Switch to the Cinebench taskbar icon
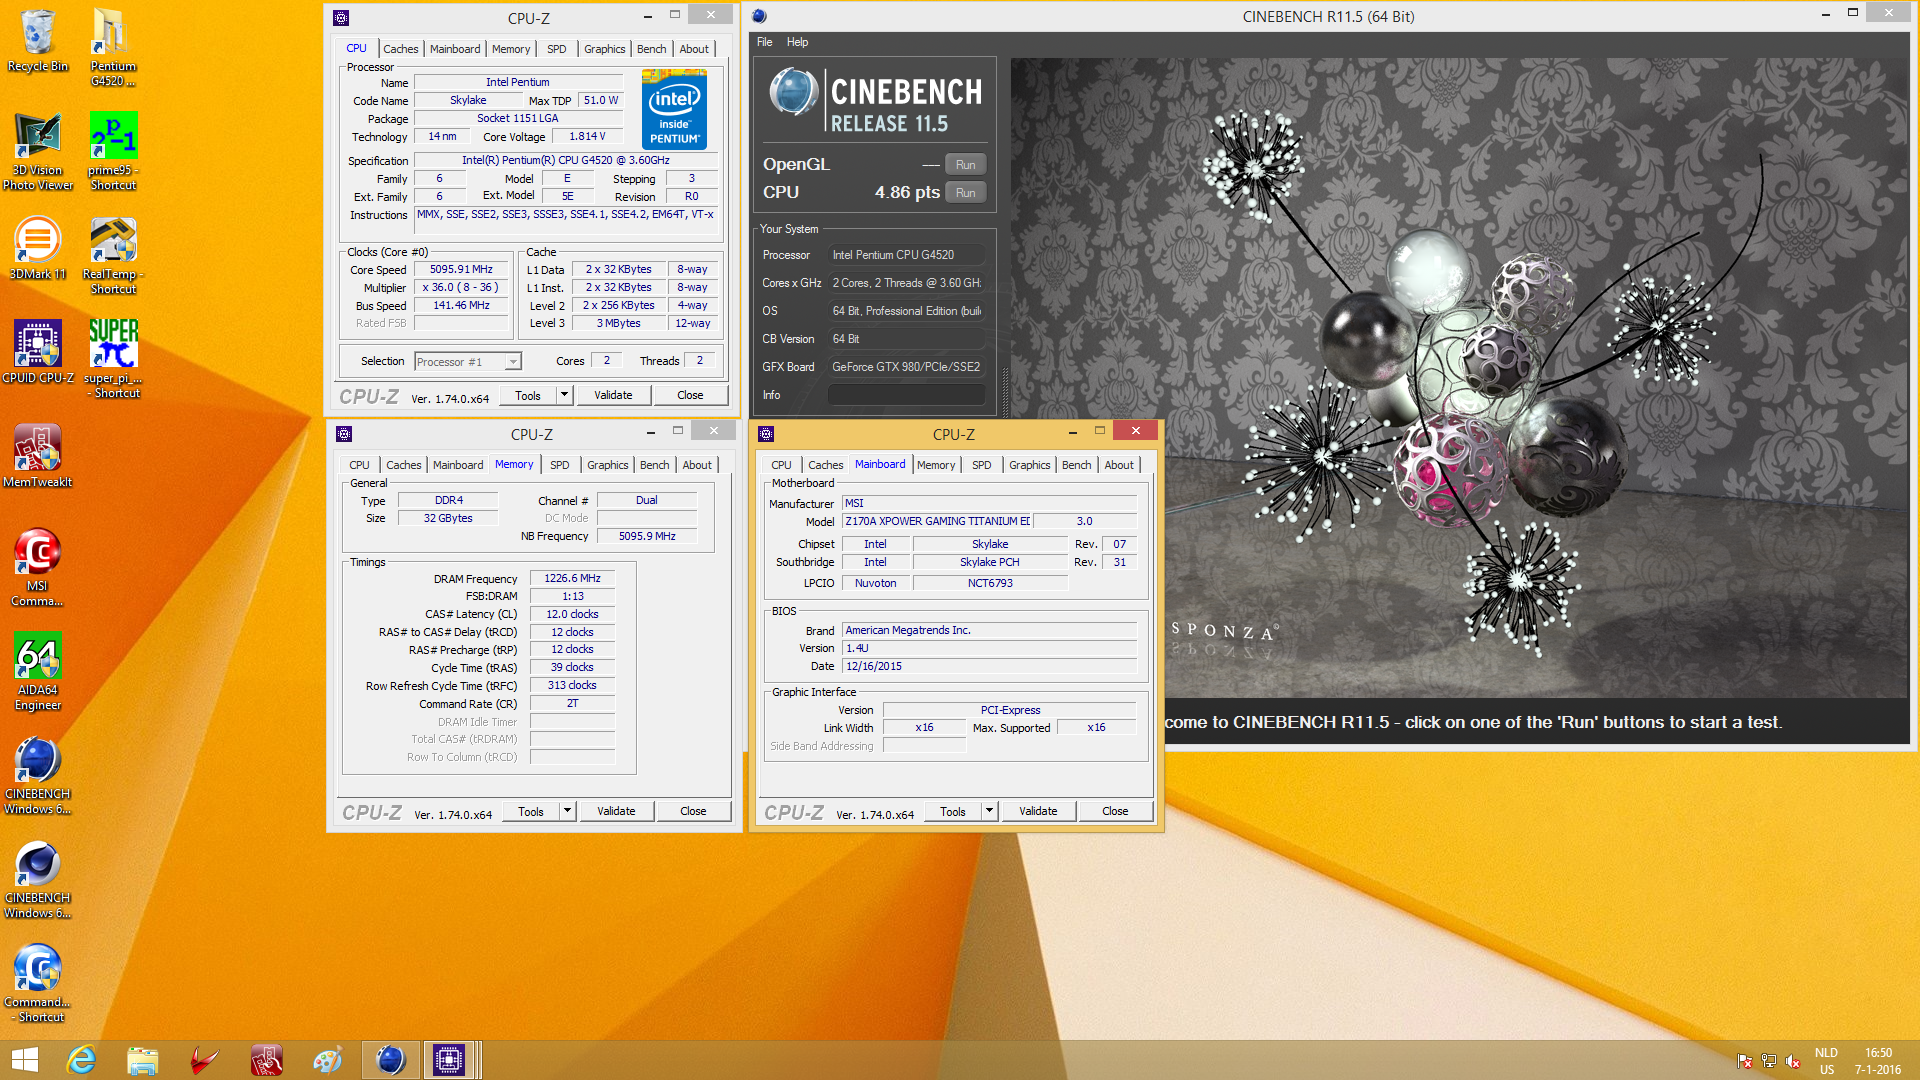Viewport: 1920px width, 1080px height. [x=390, y=1060]
